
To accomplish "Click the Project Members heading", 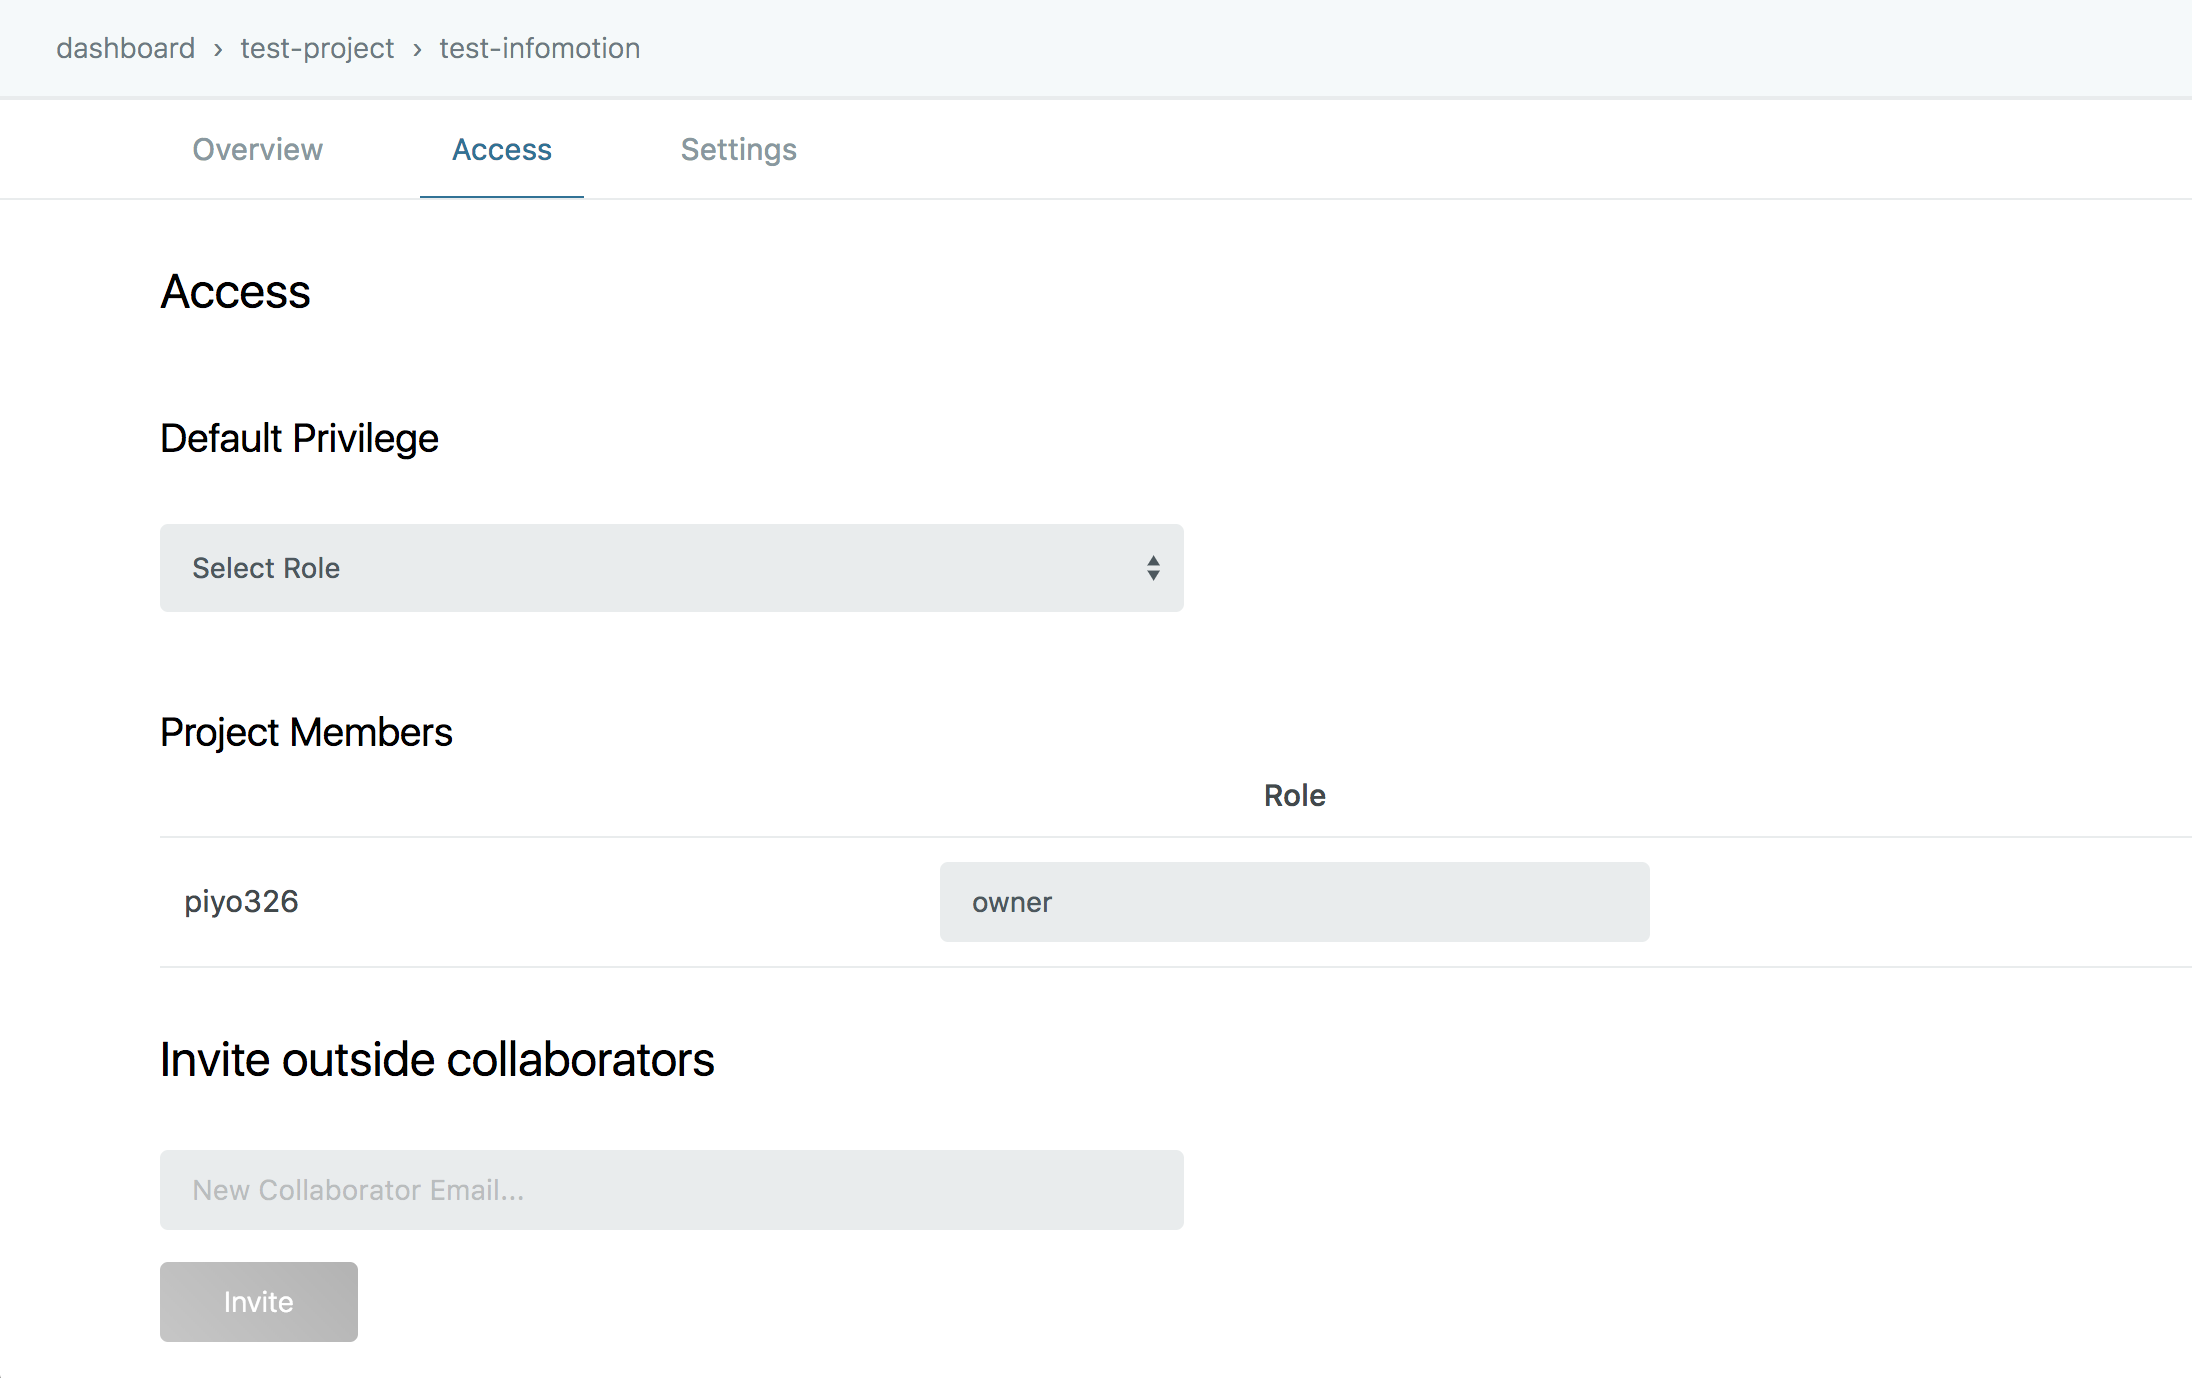I will point(306,732).
